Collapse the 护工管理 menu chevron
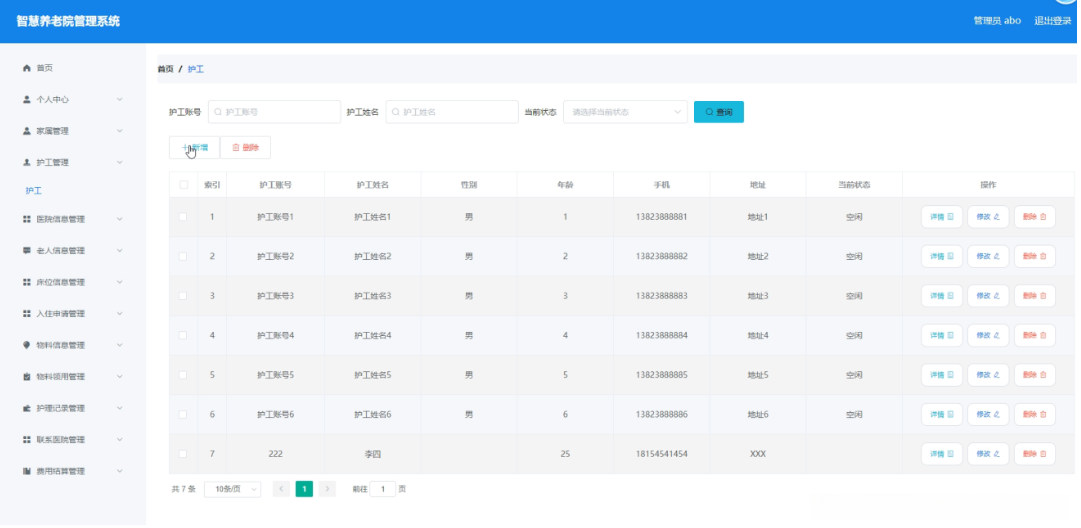The height and width of the screenshot is (528, 1081). [x=120, y=163]
